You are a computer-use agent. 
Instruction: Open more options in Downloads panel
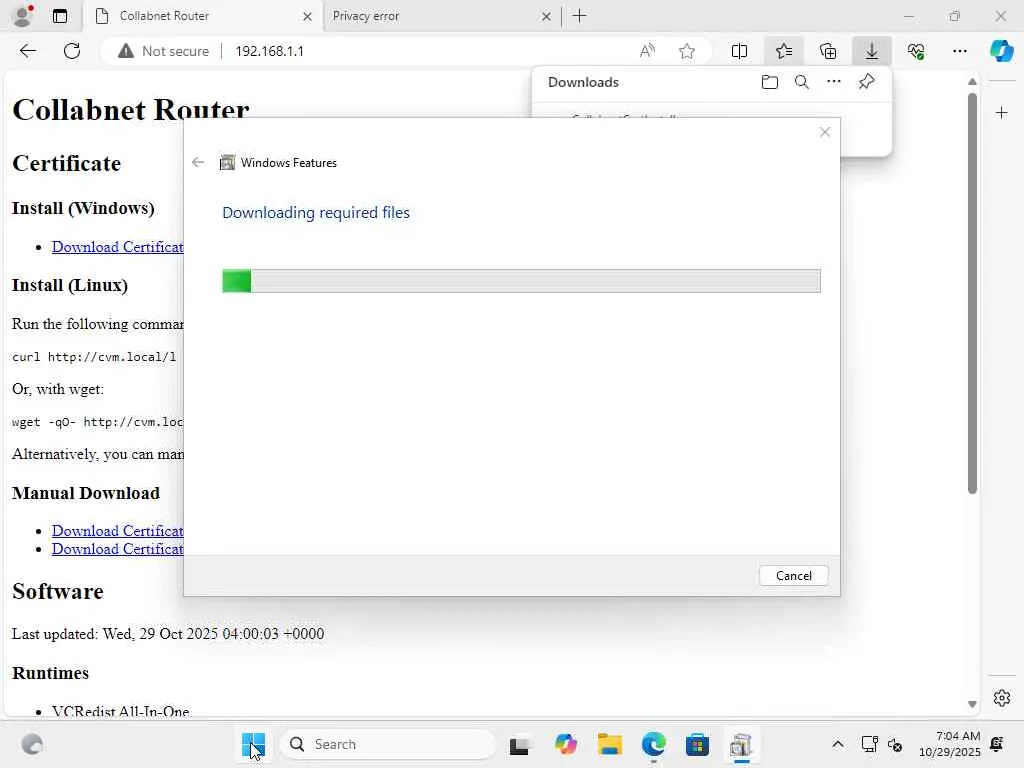pyautogui.click(x=834, y=82)
